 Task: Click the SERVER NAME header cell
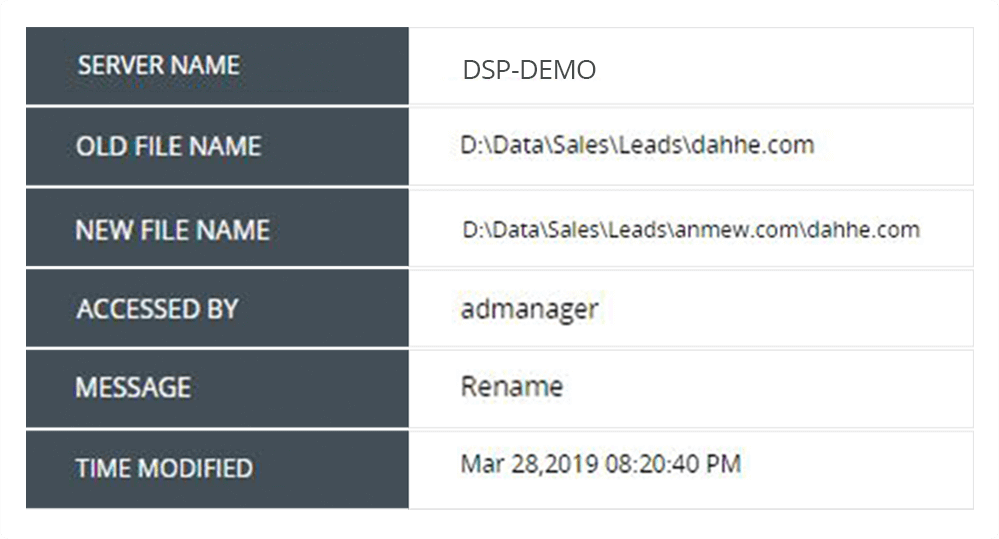(x=217, y=66)
